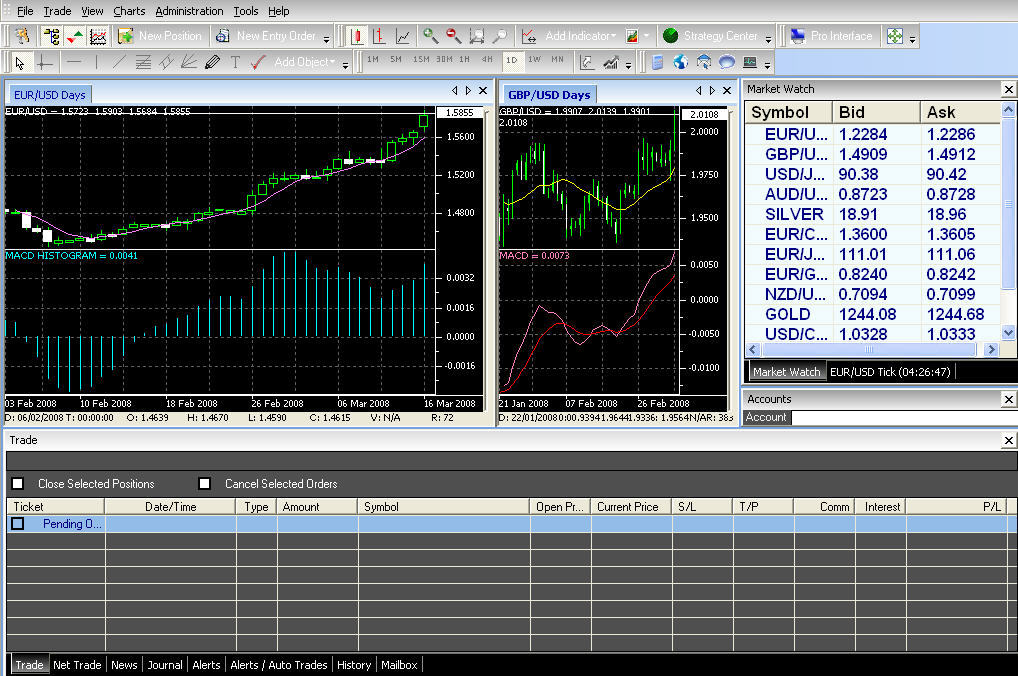Open the trading calculator icon
Viewport: 1018px width, 676px height.
(x=656, y=61)
